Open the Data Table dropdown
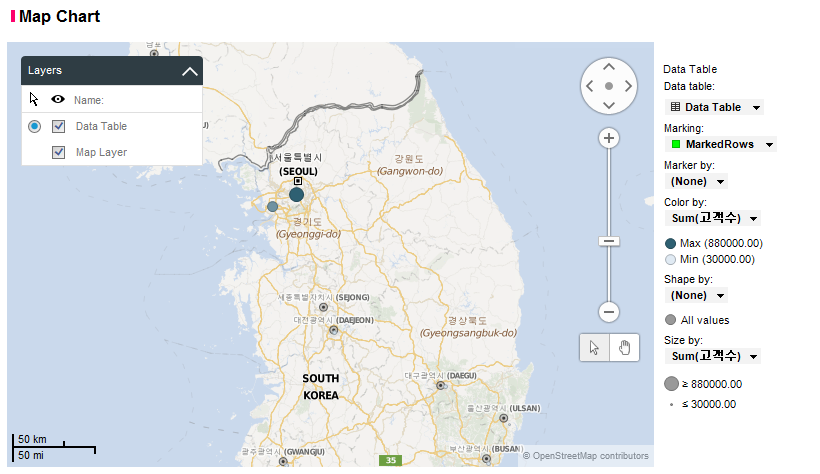Screen dimensions: 820x474 (x=714, y=107)
